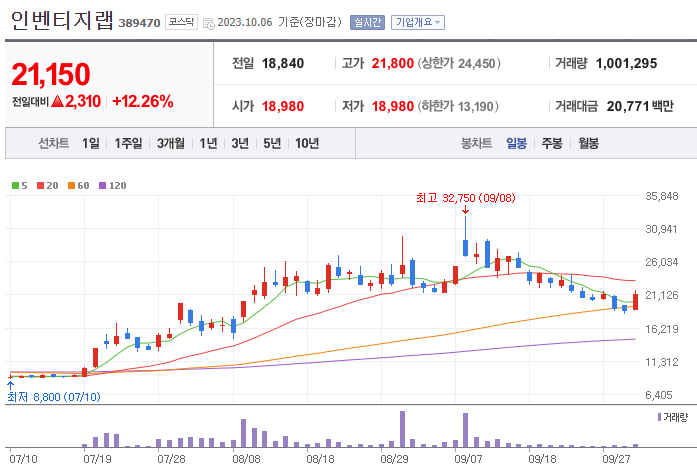Click the previous close value 18,840
This screenshot has width=697, height=476.
tap(283, 64)
